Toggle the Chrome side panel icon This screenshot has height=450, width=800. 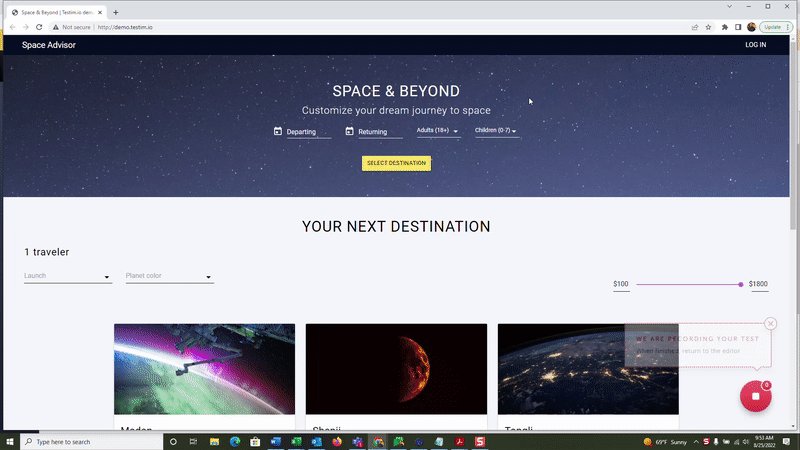click(x=738, y=27)
